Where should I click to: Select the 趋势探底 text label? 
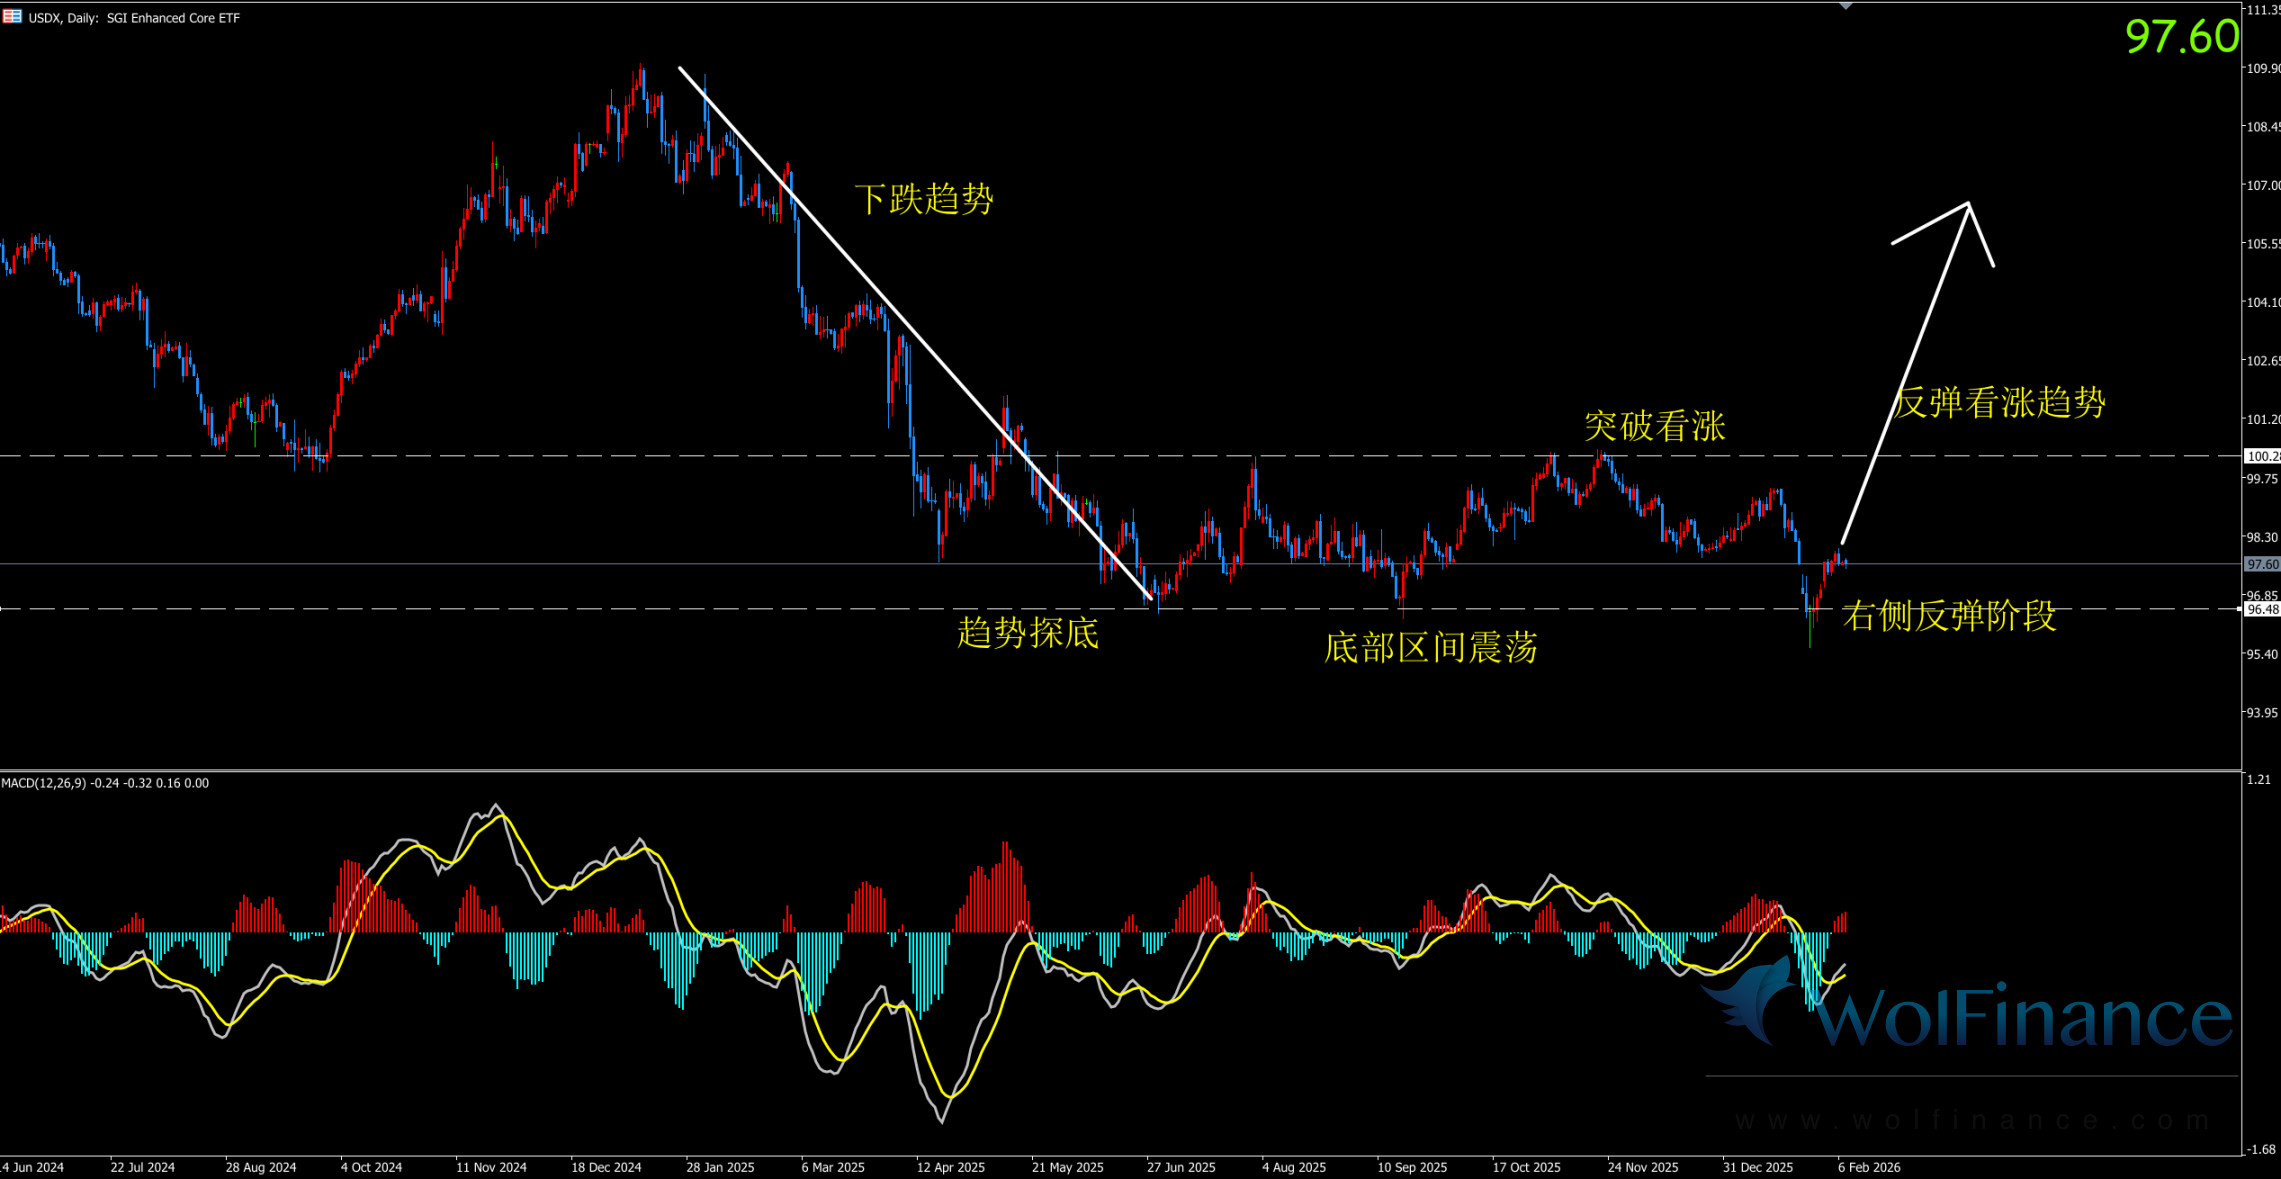click(1027, 632)
